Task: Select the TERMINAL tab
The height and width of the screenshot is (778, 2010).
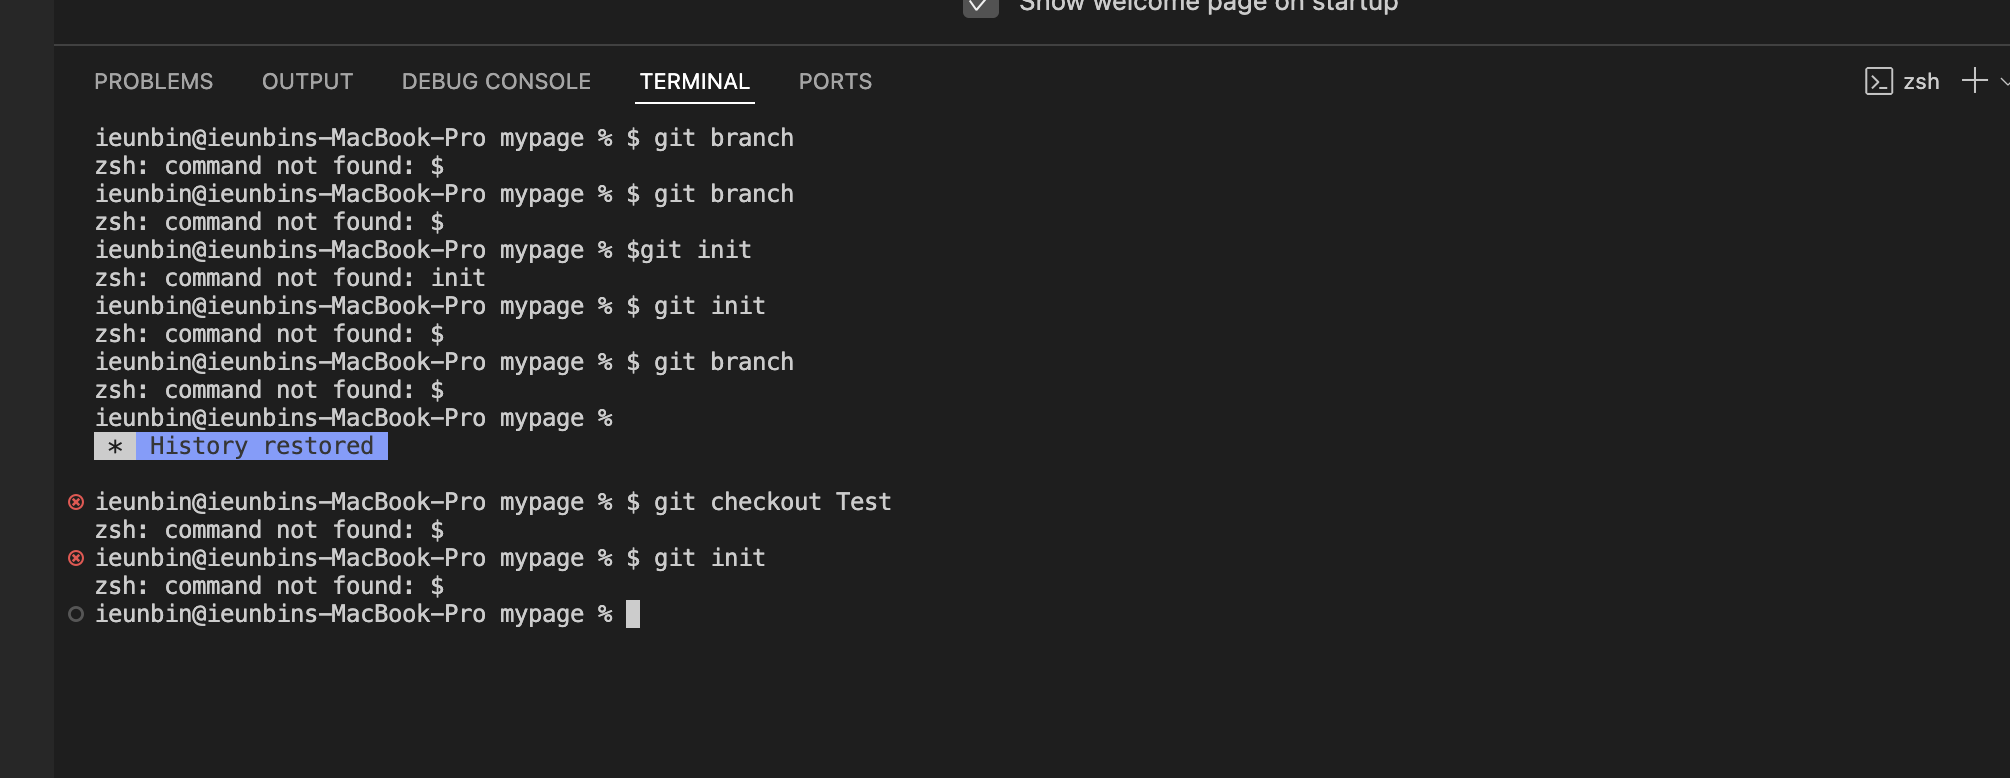Action: (695, 82)
